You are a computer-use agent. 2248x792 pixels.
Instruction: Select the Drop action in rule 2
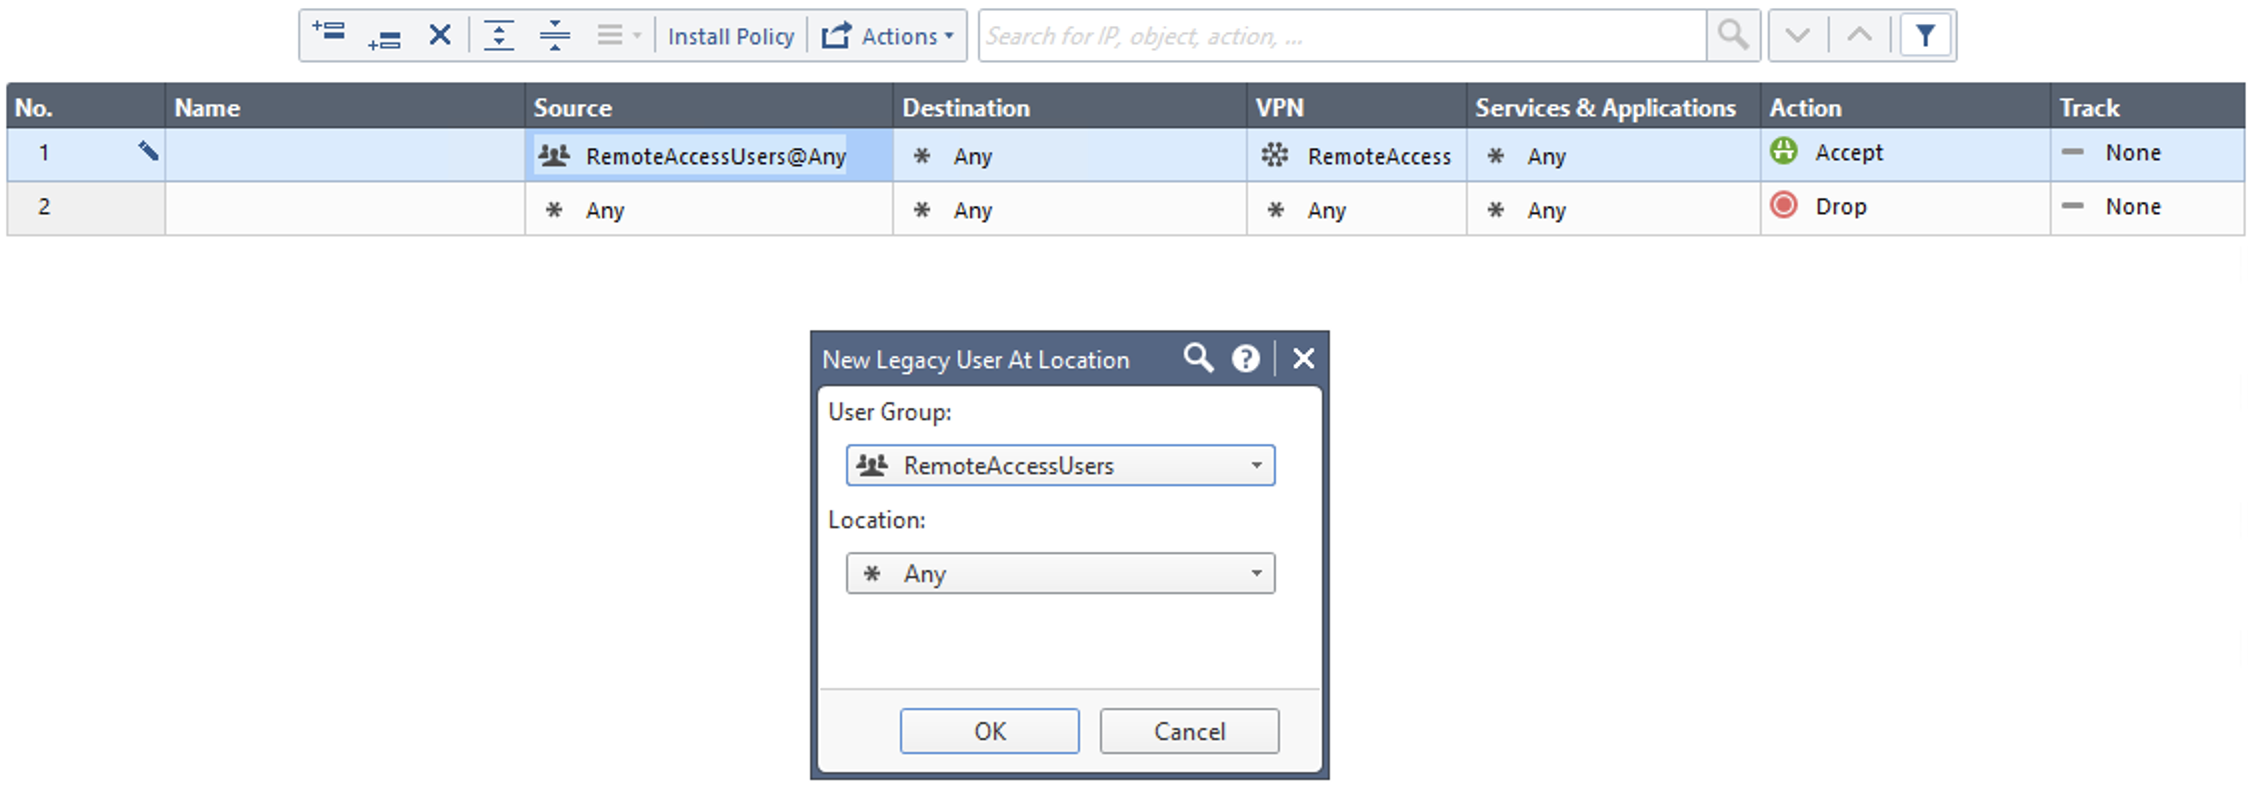(x=1840, y=207)
